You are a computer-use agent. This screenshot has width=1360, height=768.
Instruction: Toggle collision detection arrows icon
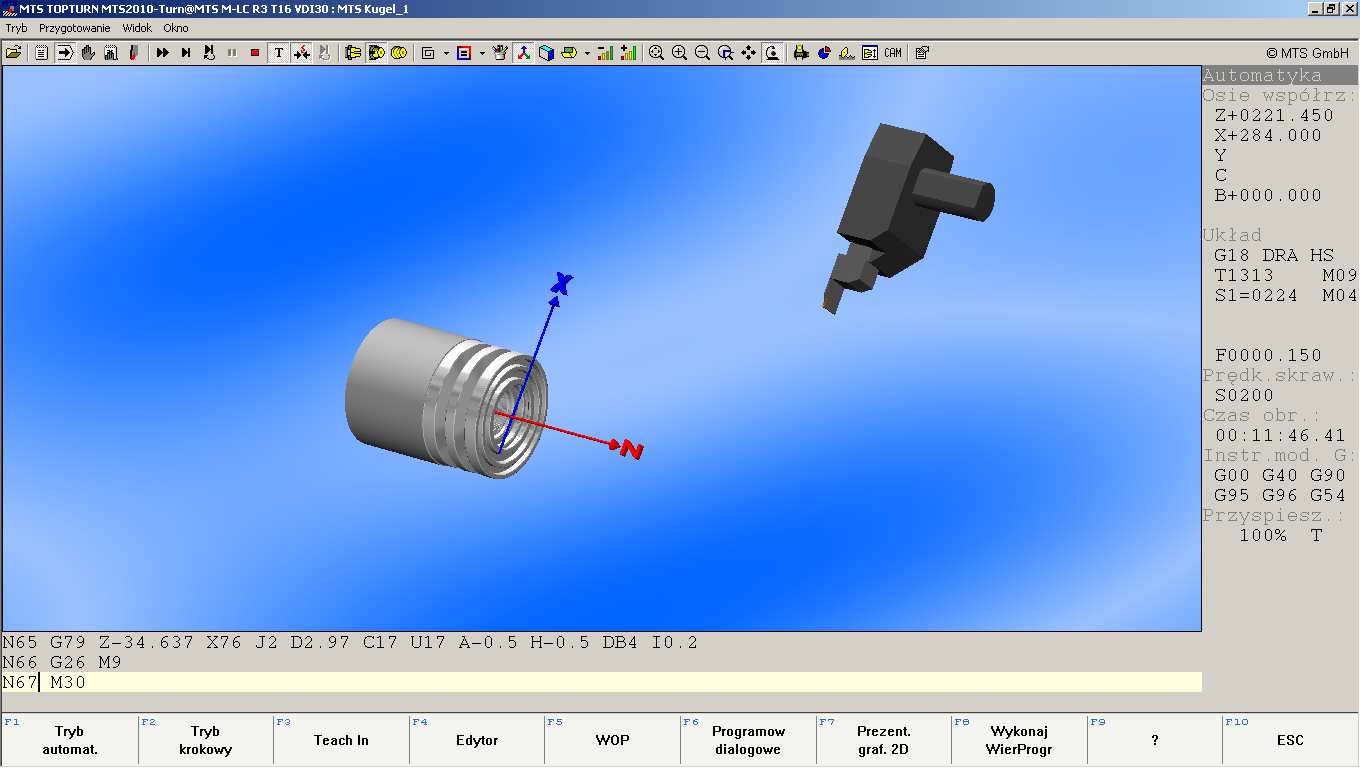[301, 53]
